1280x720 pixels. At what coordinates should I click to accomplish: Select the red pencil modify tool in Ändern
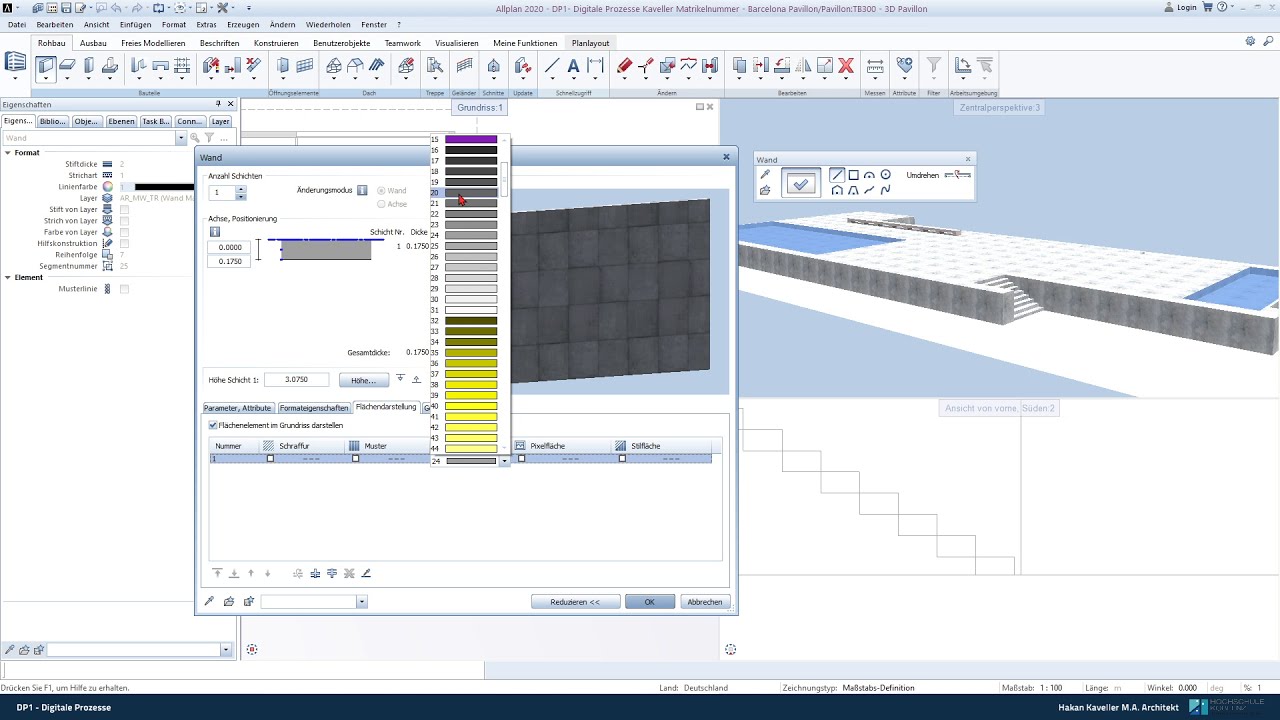(x=624, y=66)
